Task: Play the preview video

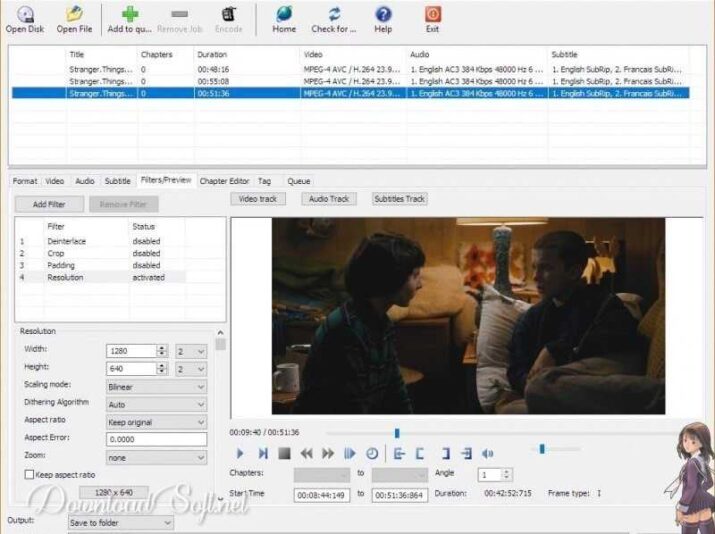Action: tap(240, 453)
